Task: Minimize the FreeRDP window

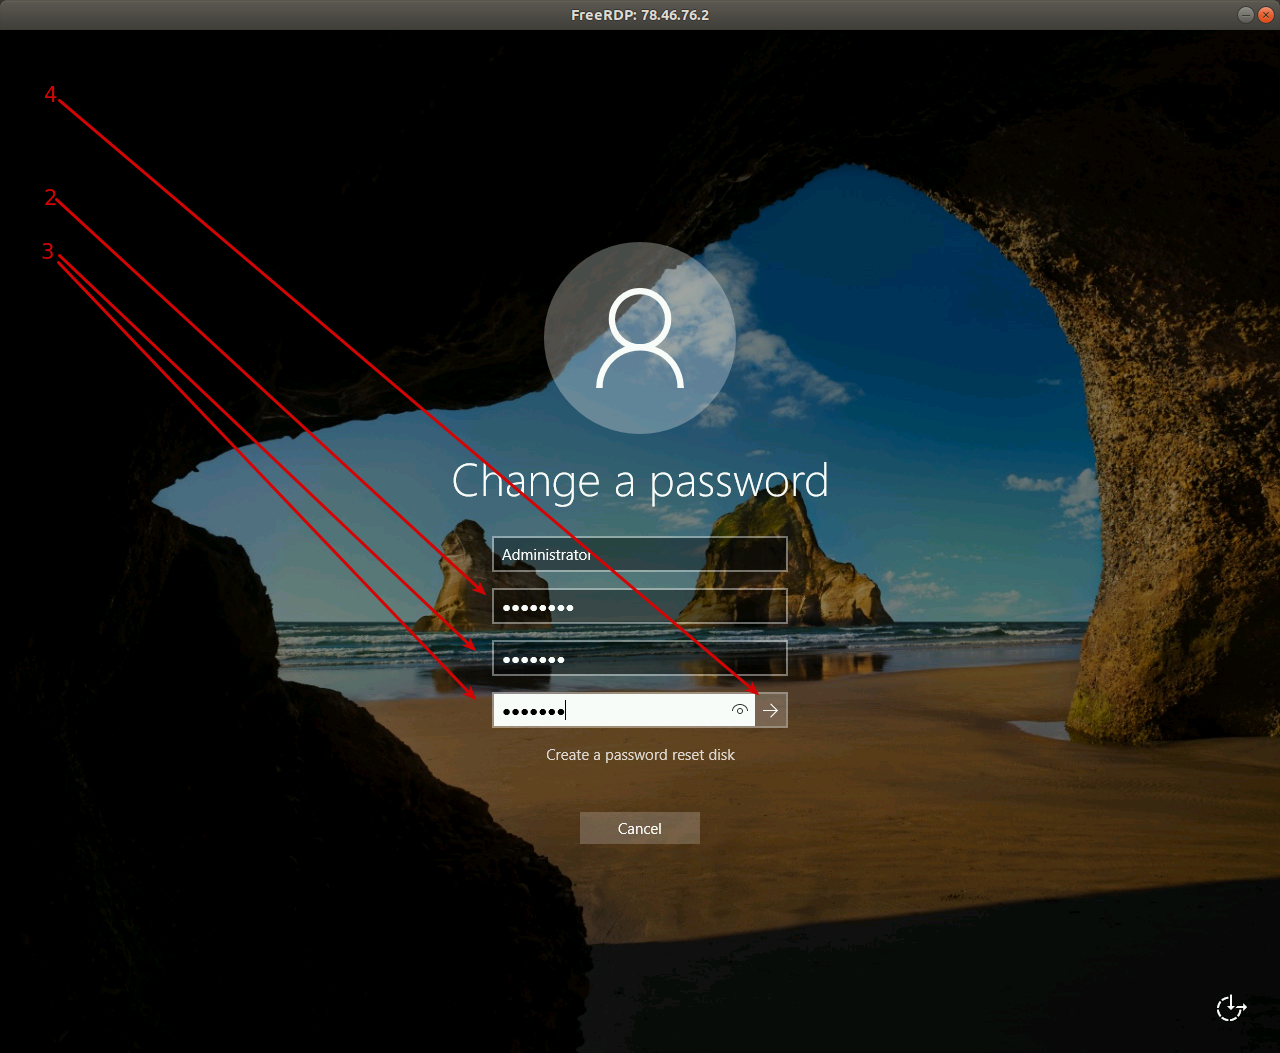Action: coord(1245,15)
